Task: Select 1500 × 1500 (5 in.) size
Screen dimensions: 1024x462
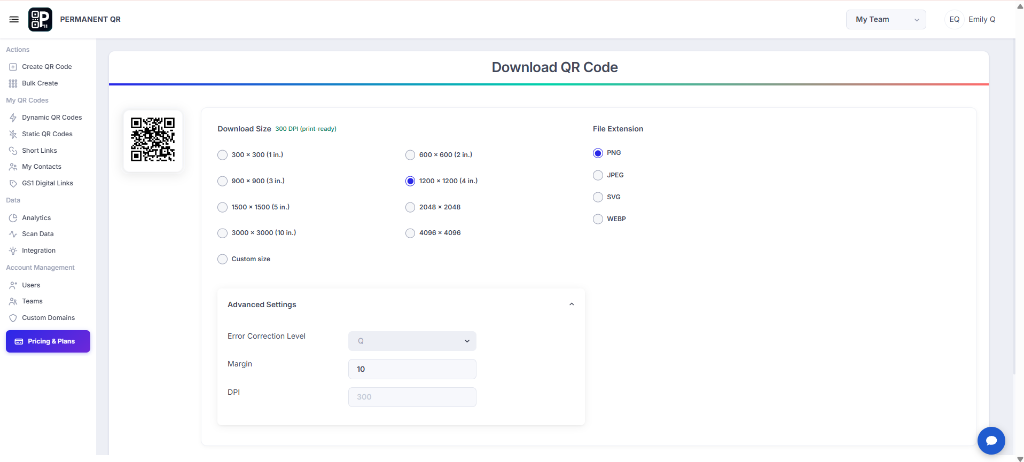Action: click(222, 207)
